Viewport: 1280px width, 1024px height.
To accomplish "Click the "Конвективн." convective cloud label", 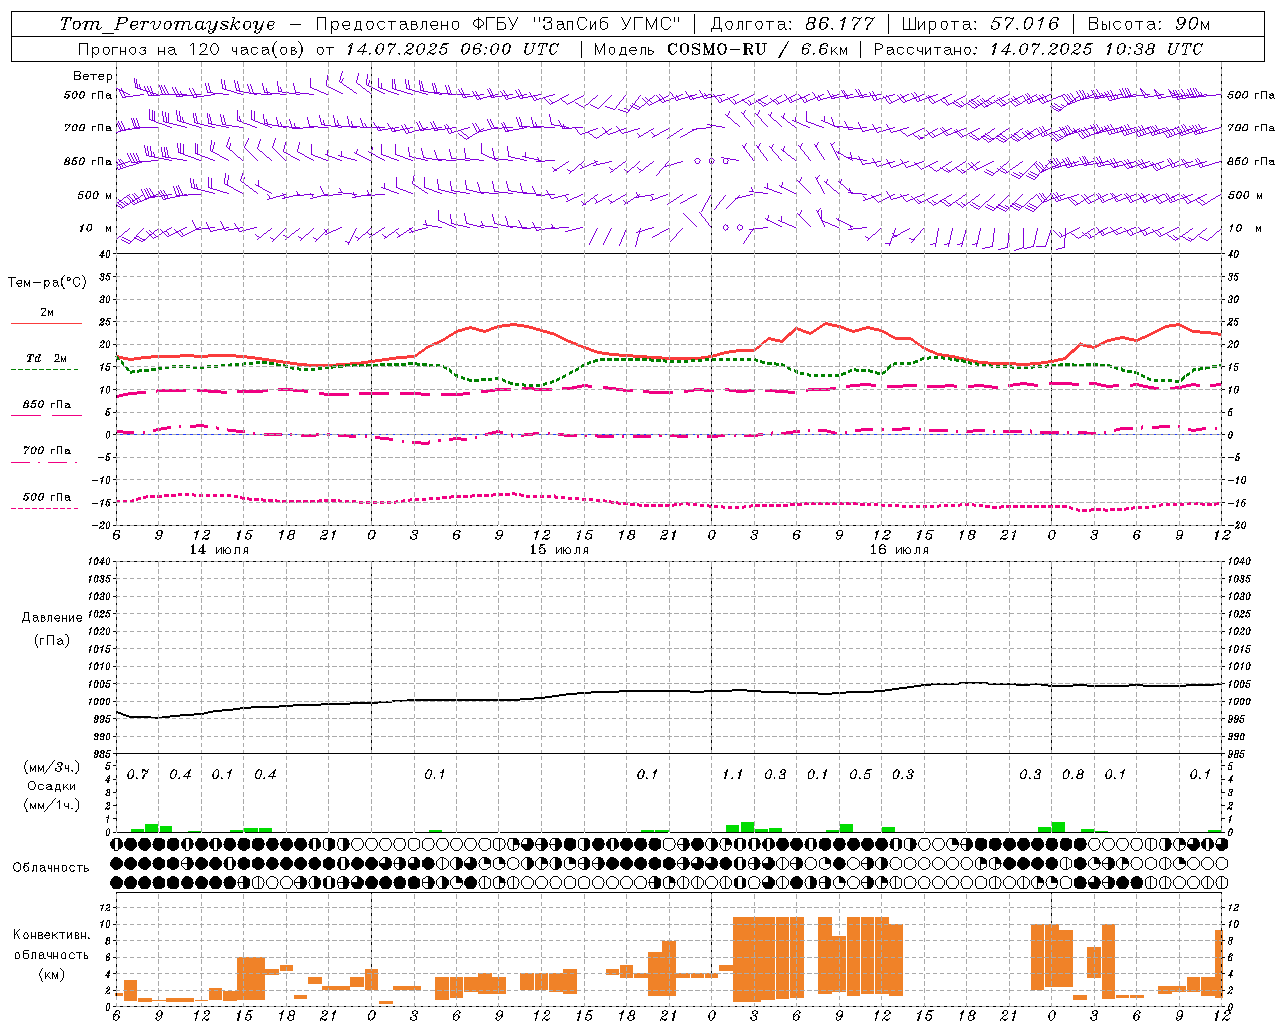I will click(51, 935).
